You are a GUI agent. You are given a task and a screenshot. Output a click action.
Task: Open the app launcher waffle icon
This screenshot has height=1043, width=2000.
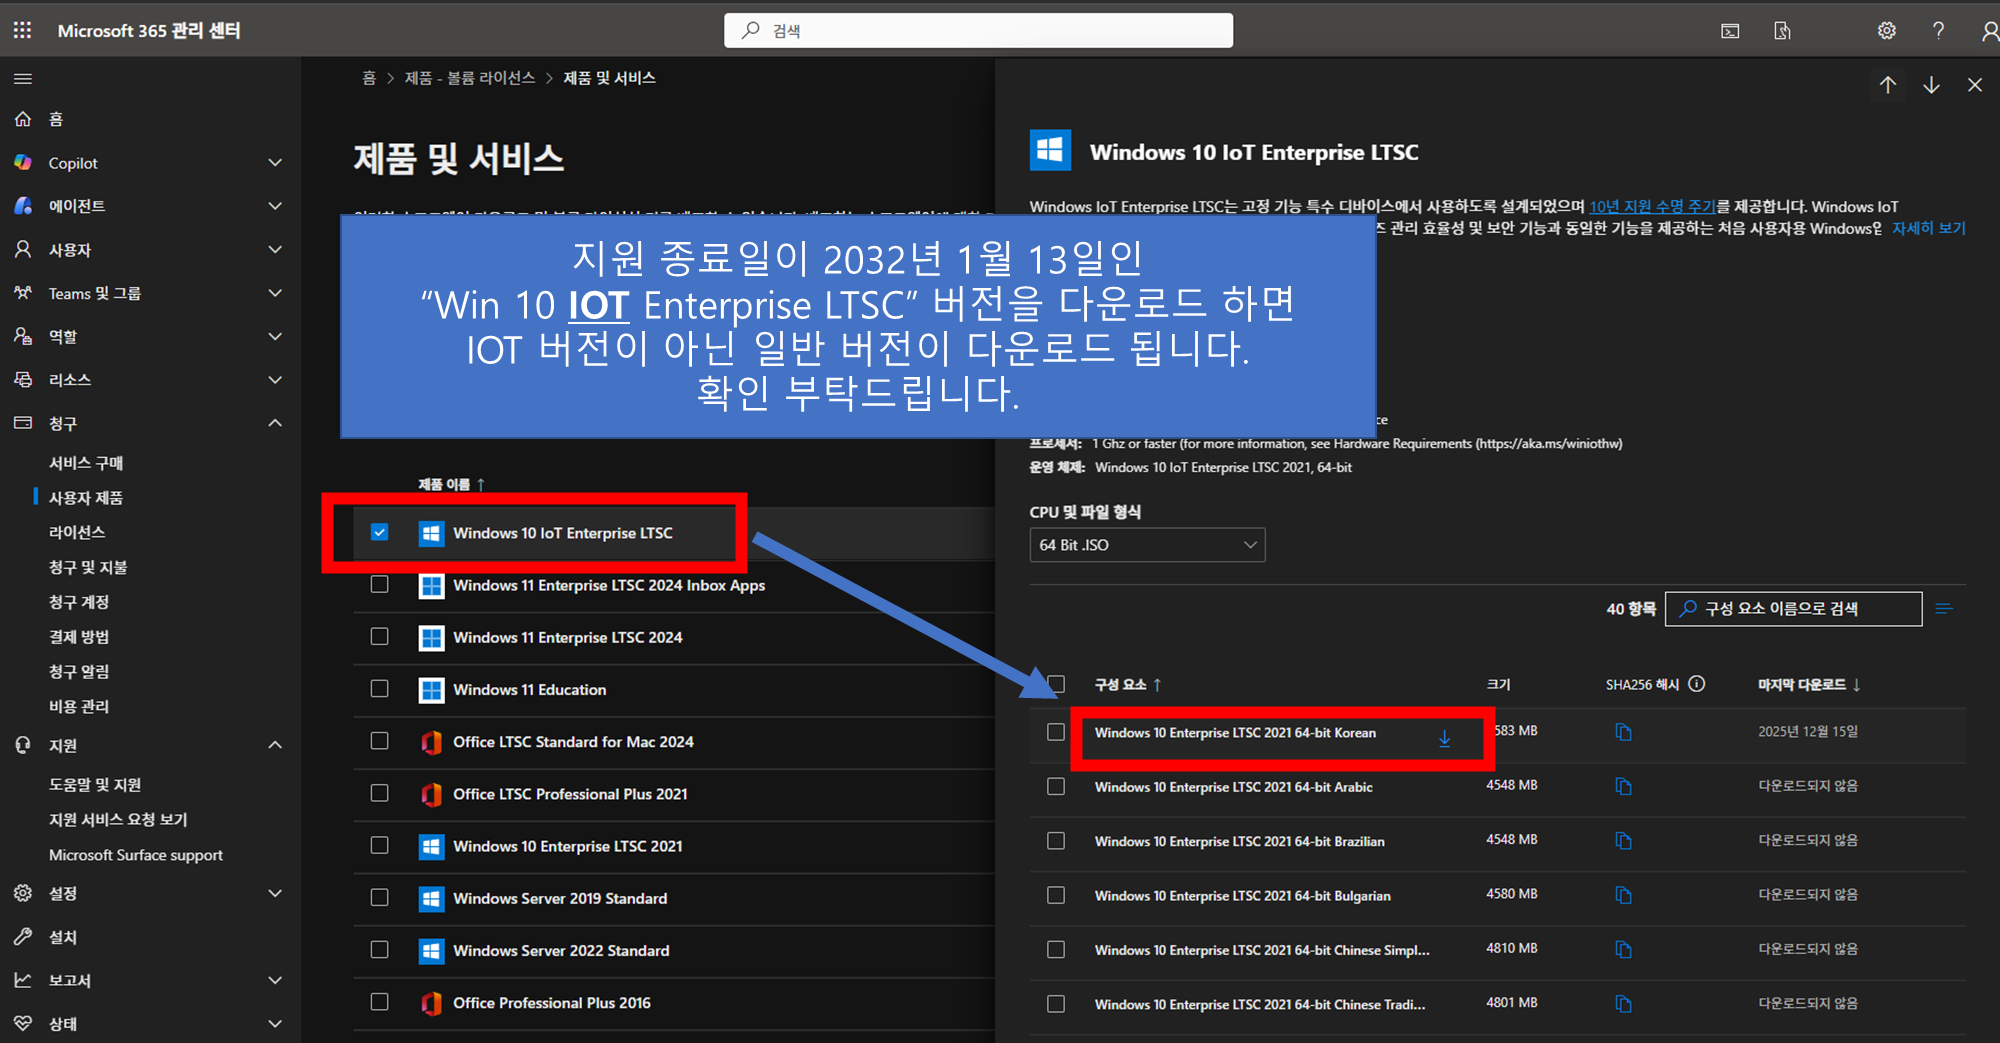pyautogui.click(x=22, y=31)
